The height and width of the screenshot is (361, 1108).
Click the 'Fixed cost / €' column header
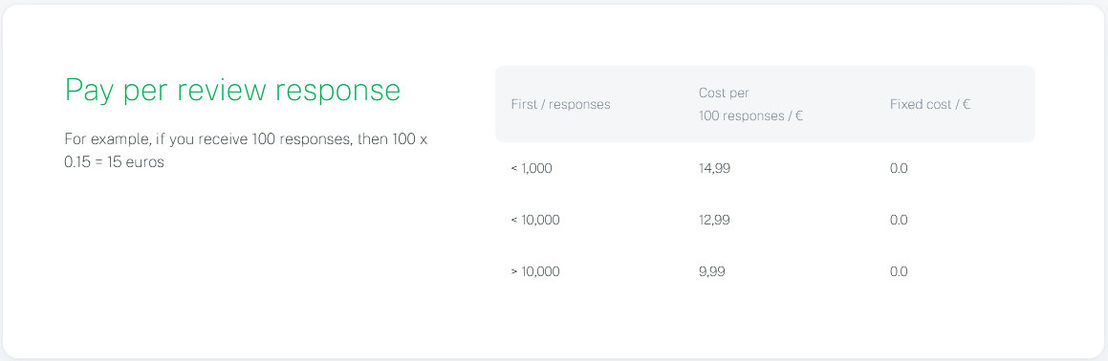(930, 105)
